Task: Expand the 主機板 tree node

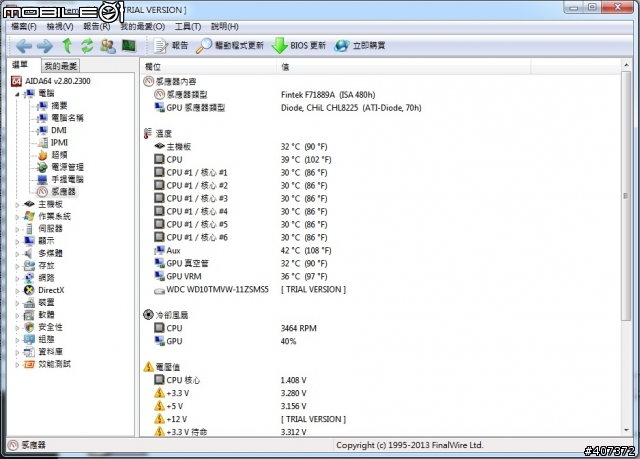Action: click(x=17, y=204)
